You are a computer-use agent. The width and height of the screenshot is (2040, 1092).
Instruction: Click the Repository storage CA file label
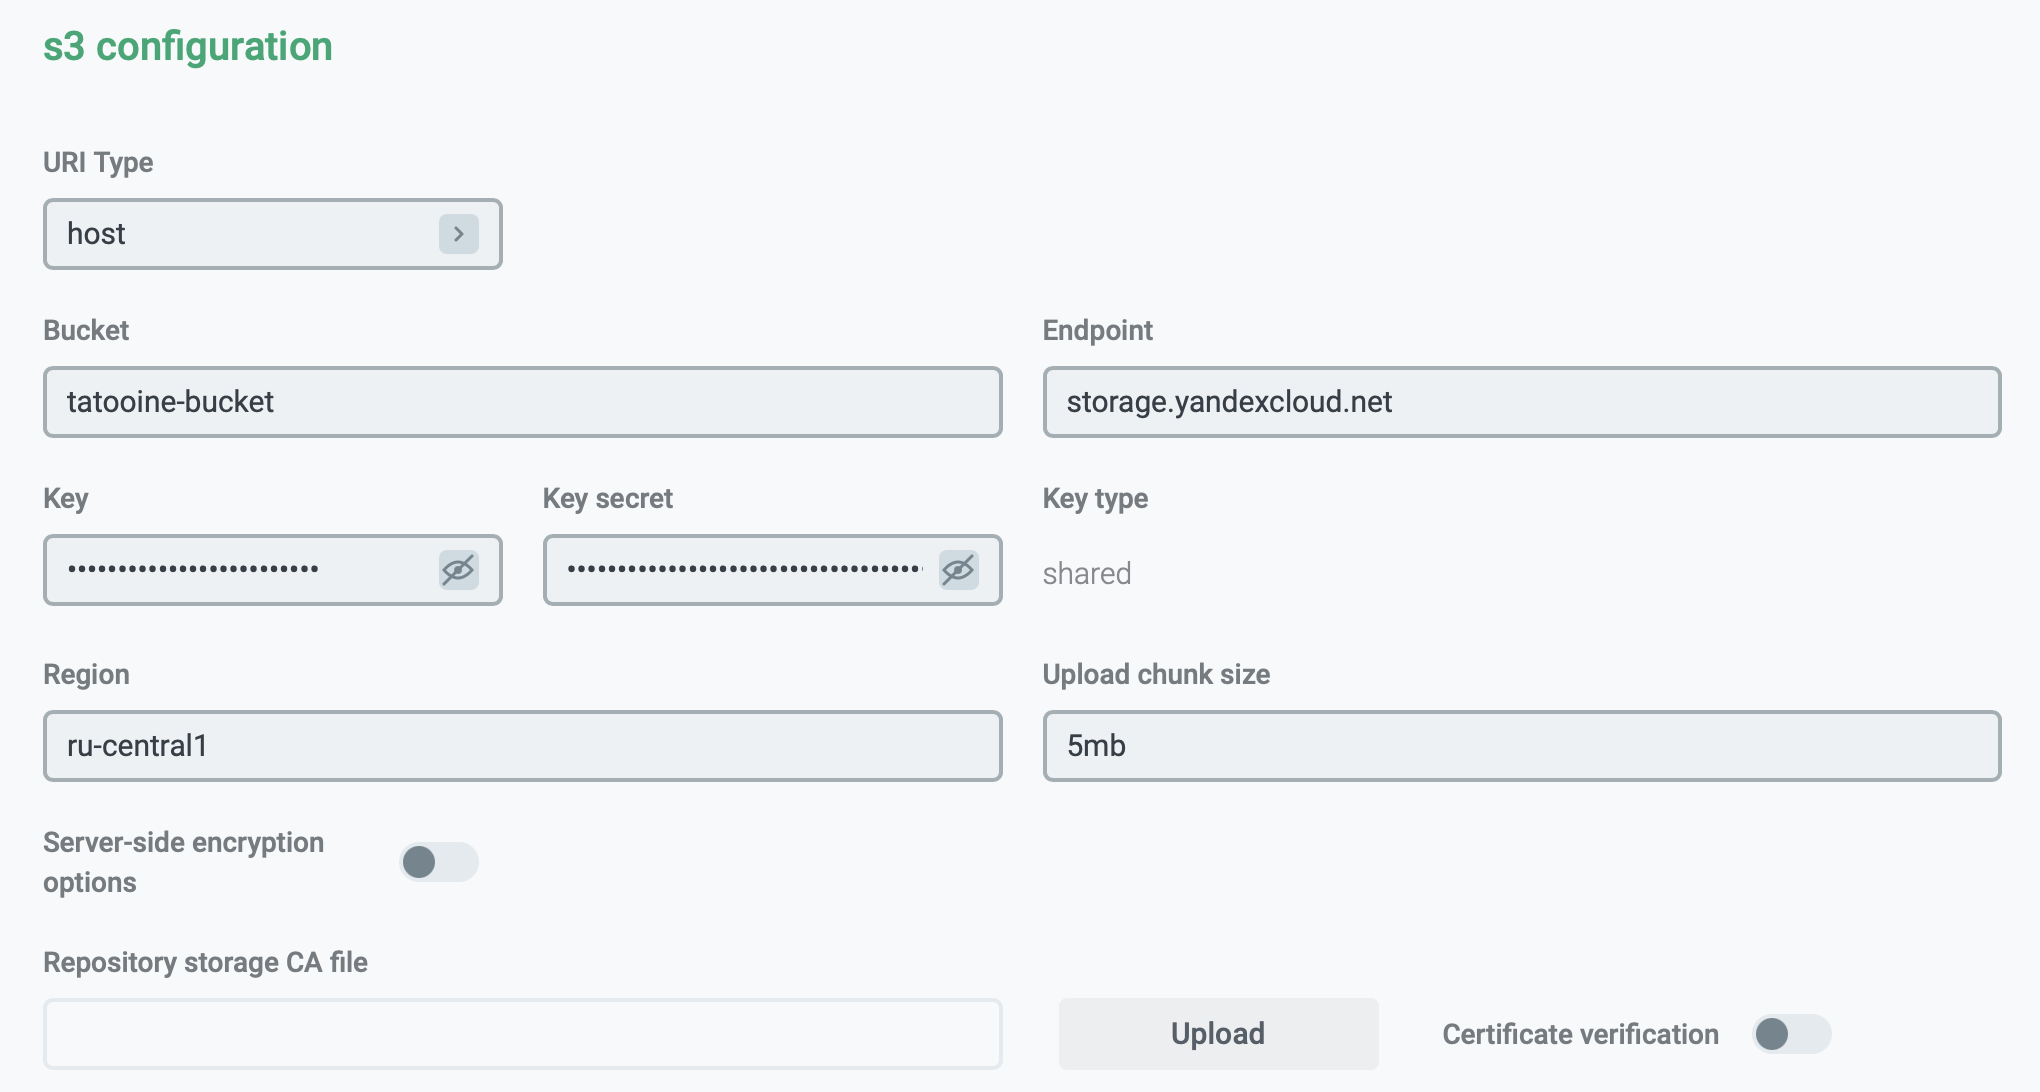[205, 962]
